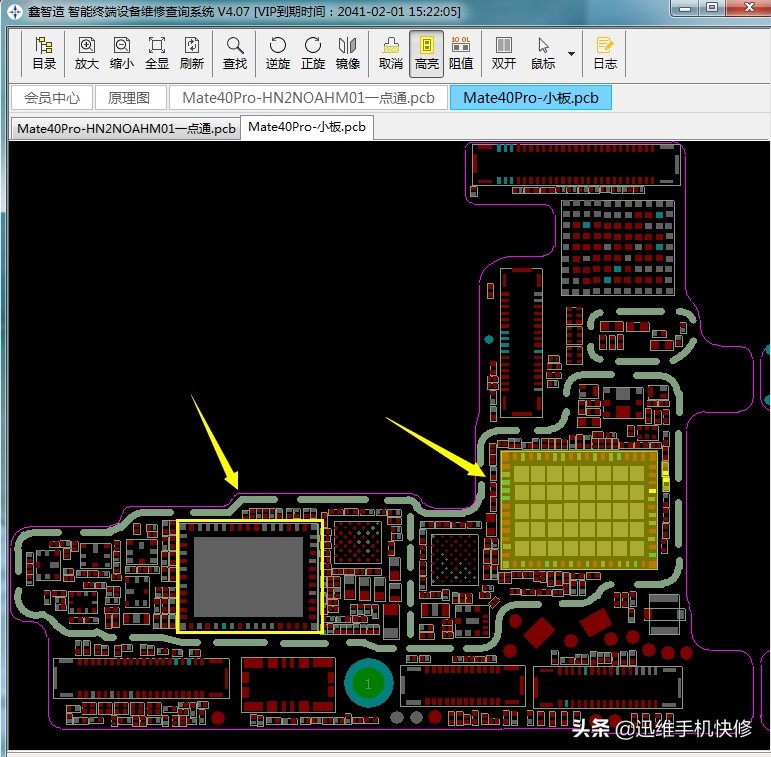Rotate board clockwise with 正旋
Image resolution: width=771 pixels, height=757 pixels.
click(x=313, y=53)
